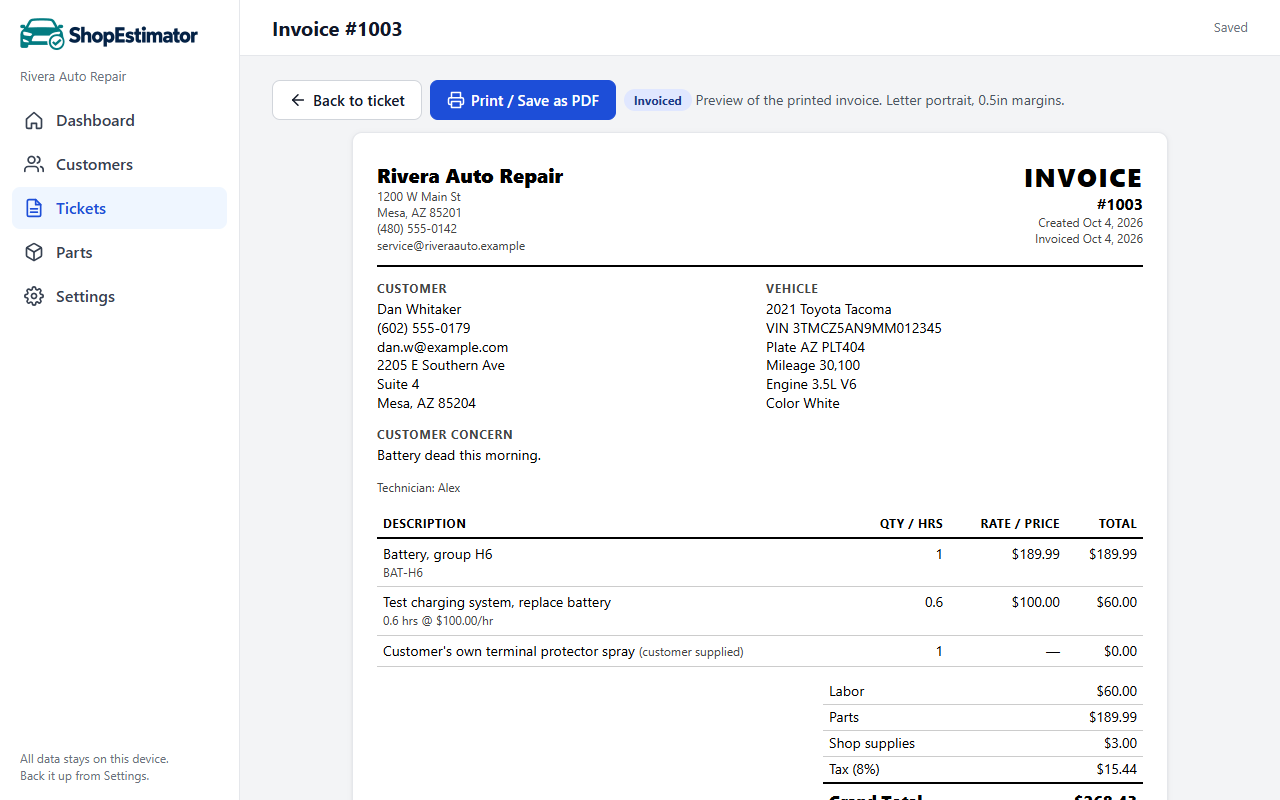1280x800 pixels.
Task: Return using Back to ticket button
Action: click(x=347, y=100)
